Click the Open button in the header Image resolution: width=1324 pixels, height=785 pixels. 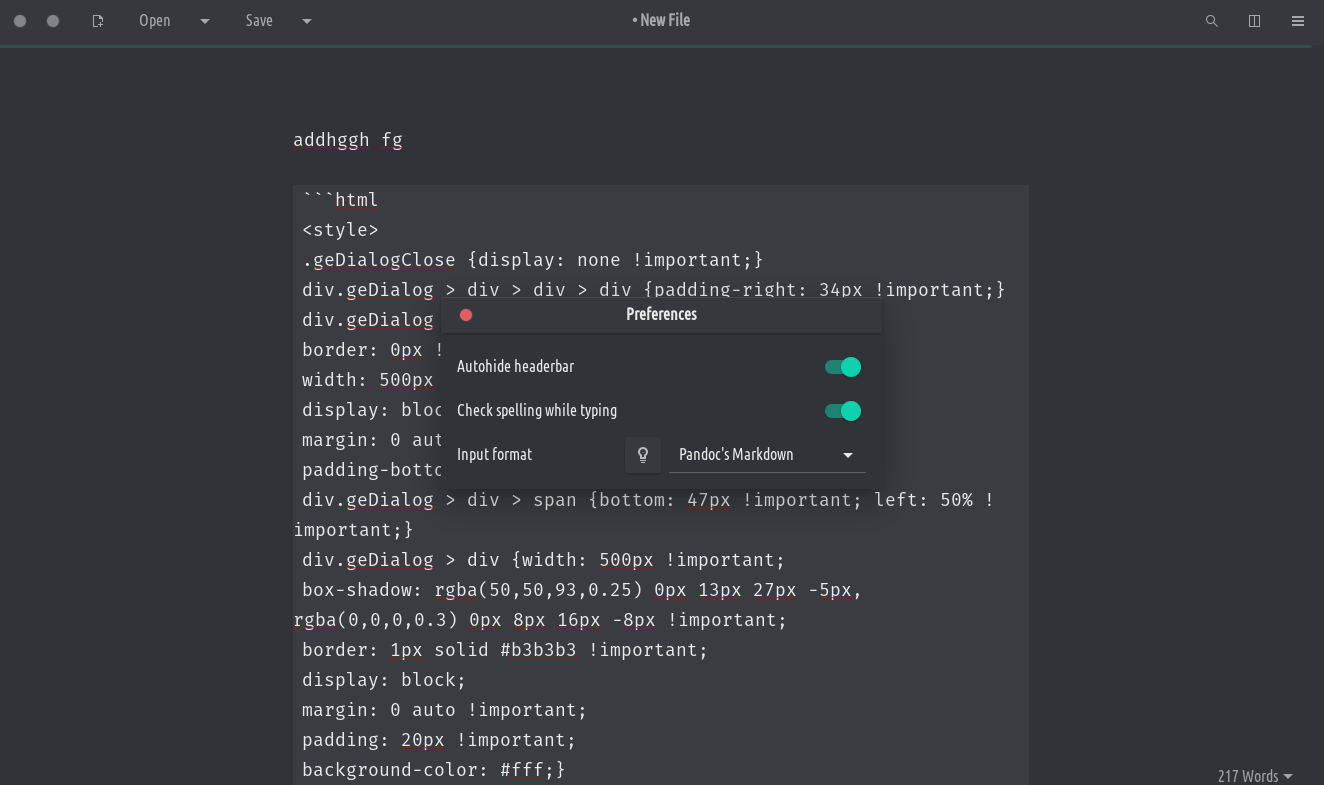[155, 21]
